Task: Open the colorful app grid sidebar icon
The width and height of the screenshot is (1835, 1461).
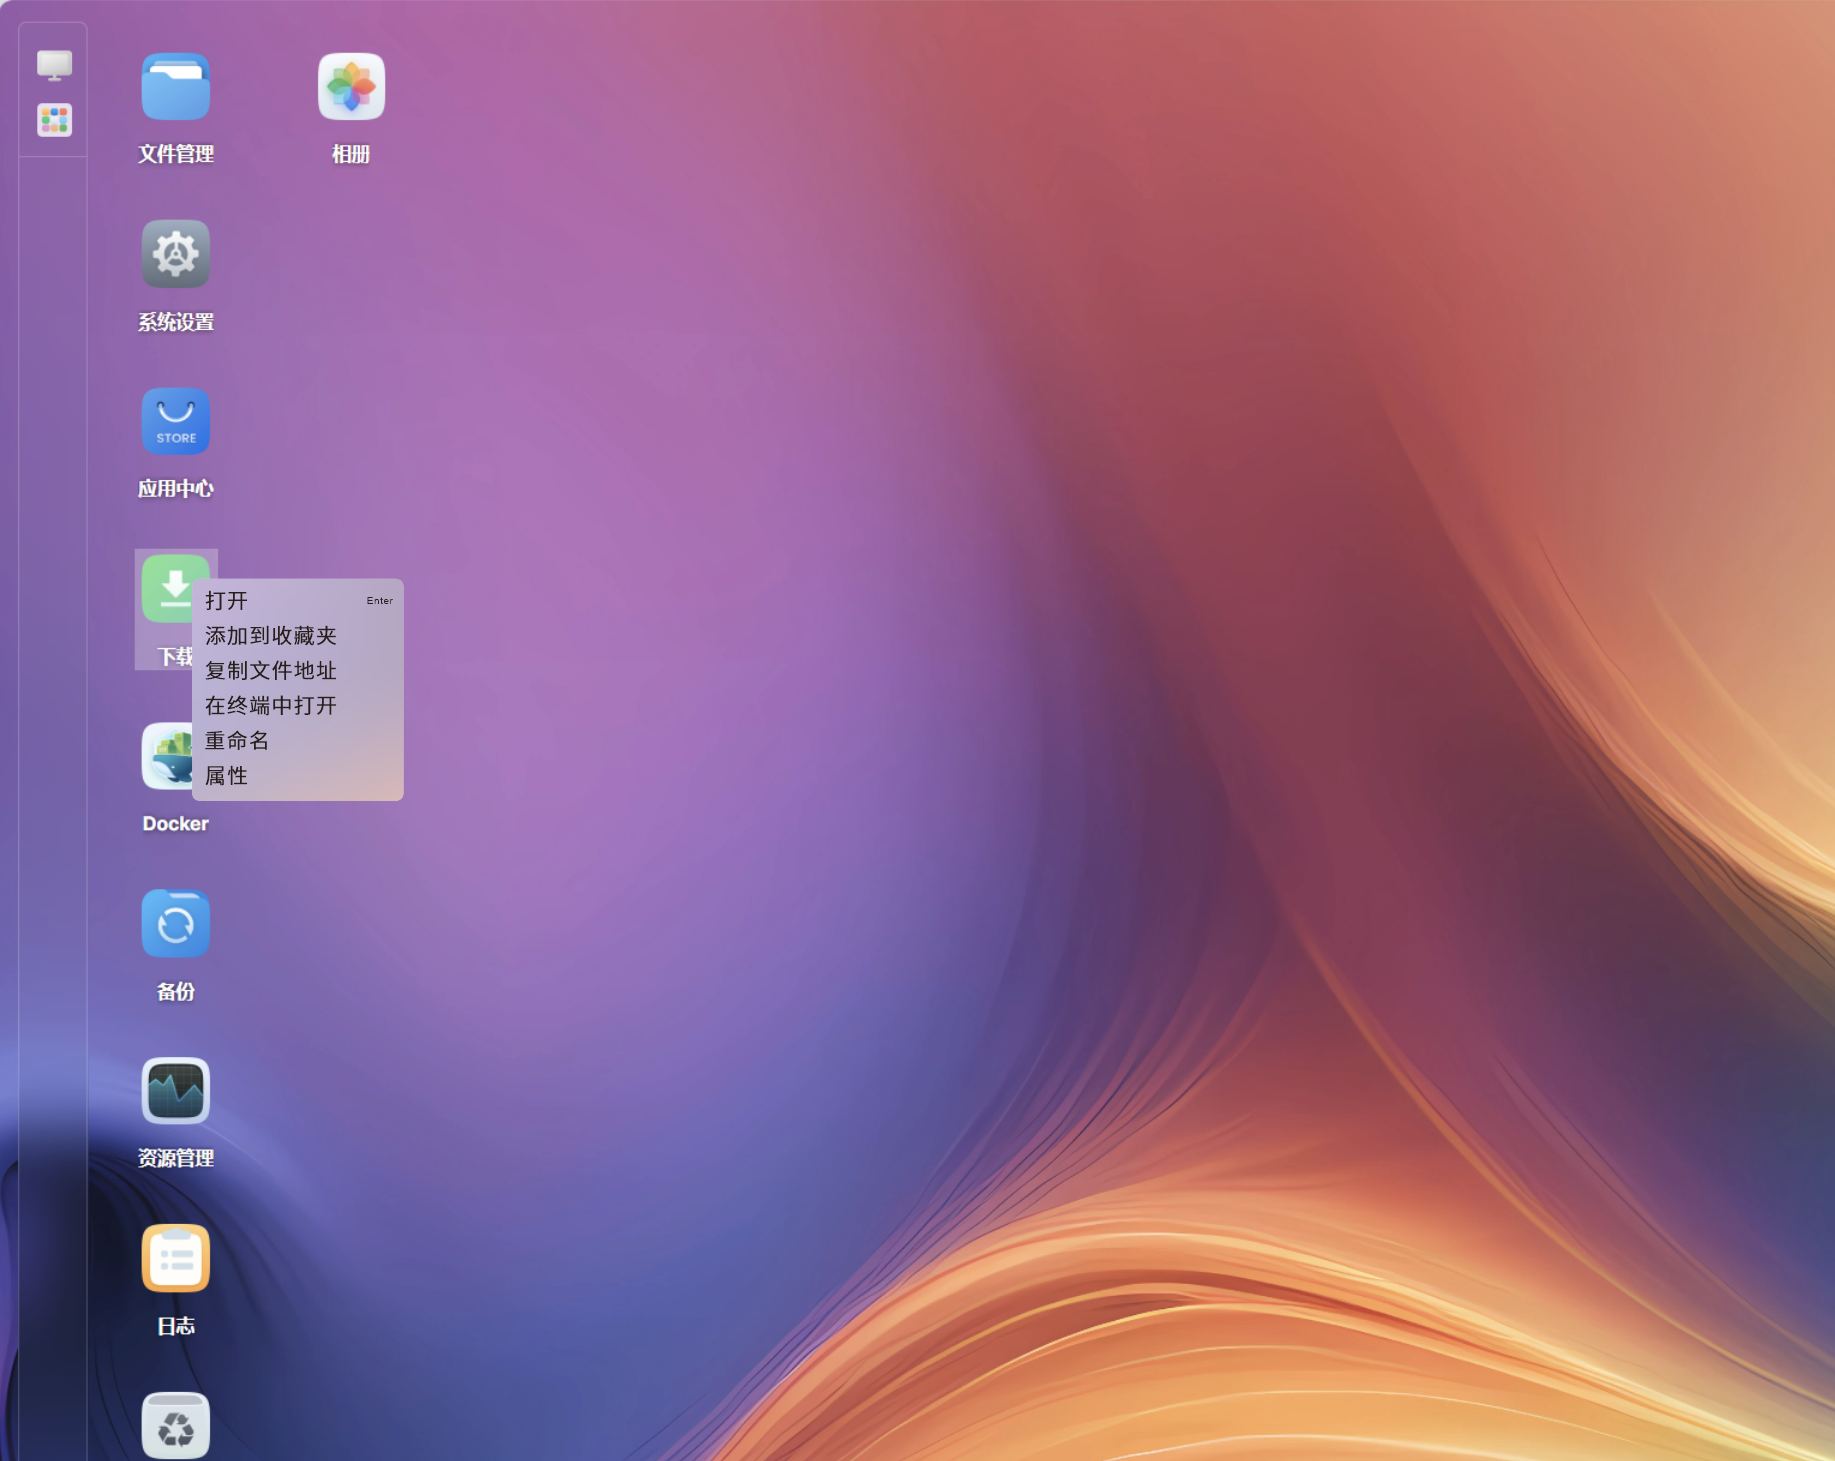Action: coord(54,120)
